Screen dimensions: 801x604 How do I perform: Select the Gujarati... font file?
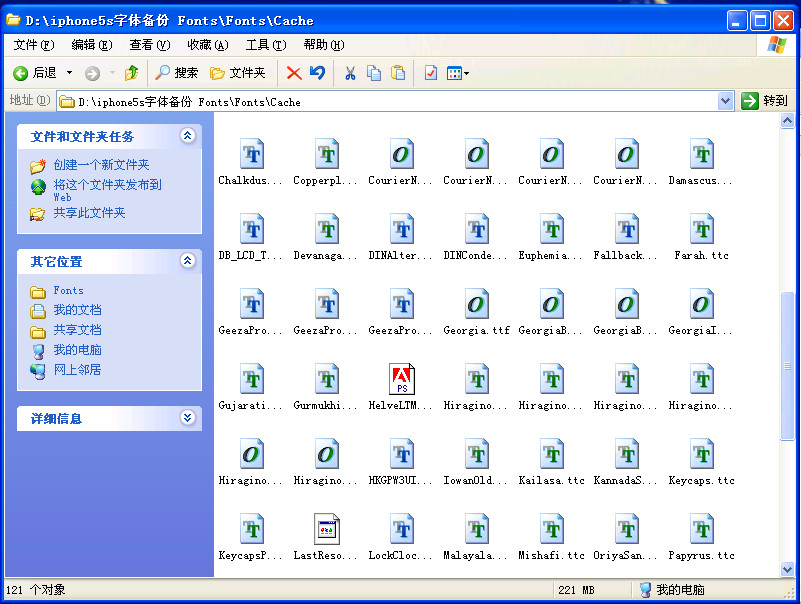[251, 387]
